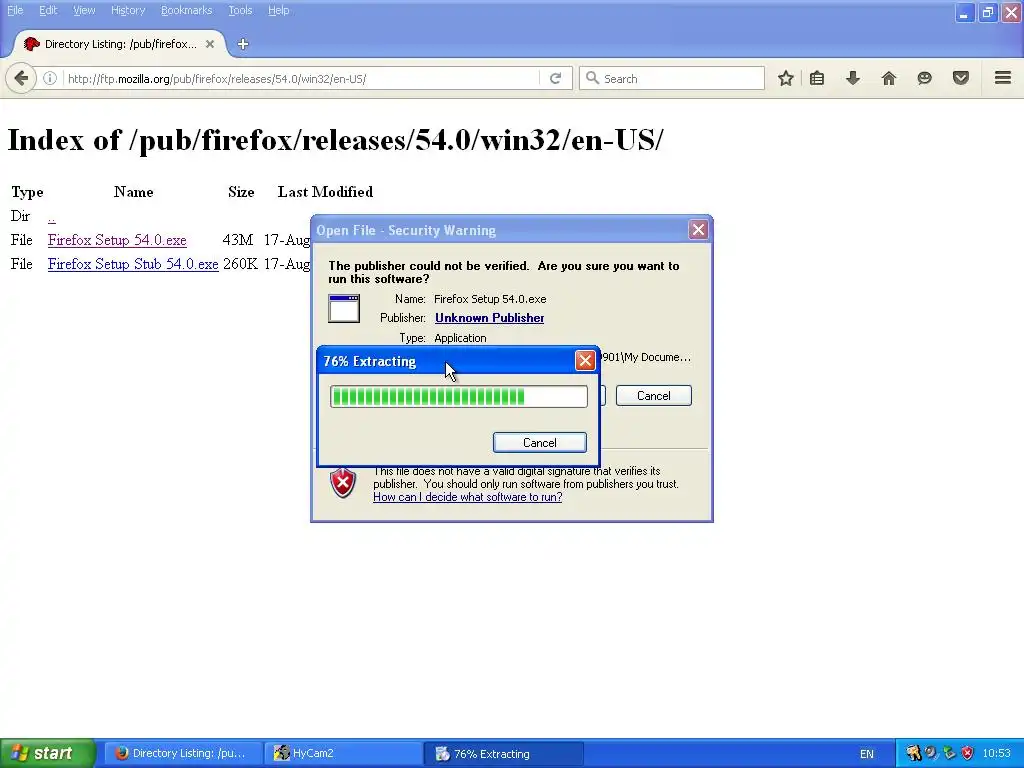Screen dimensions: 1024x768
Task: Click the Name column header
Action: (133, 192)
